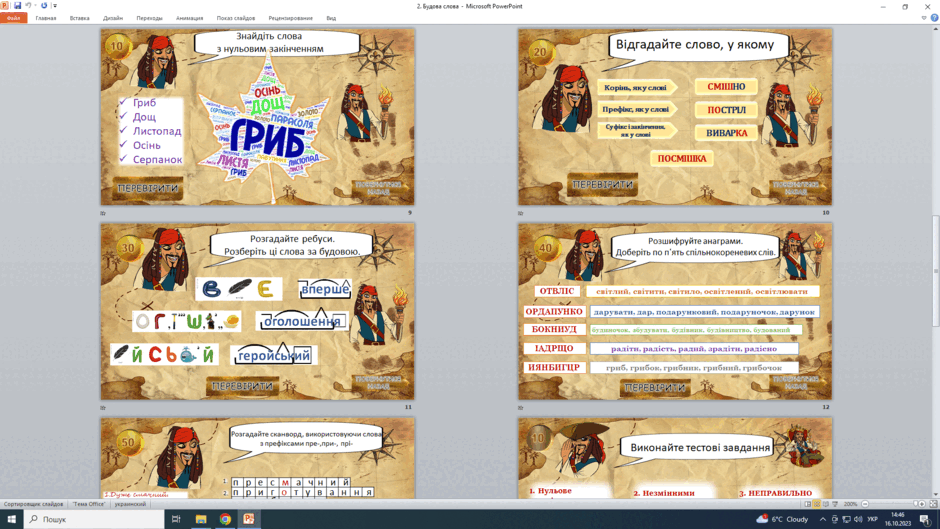Click the vertical scrollbar thumb
The width and height of the screenshot is (940, 529).
click(x=935, y=270)
